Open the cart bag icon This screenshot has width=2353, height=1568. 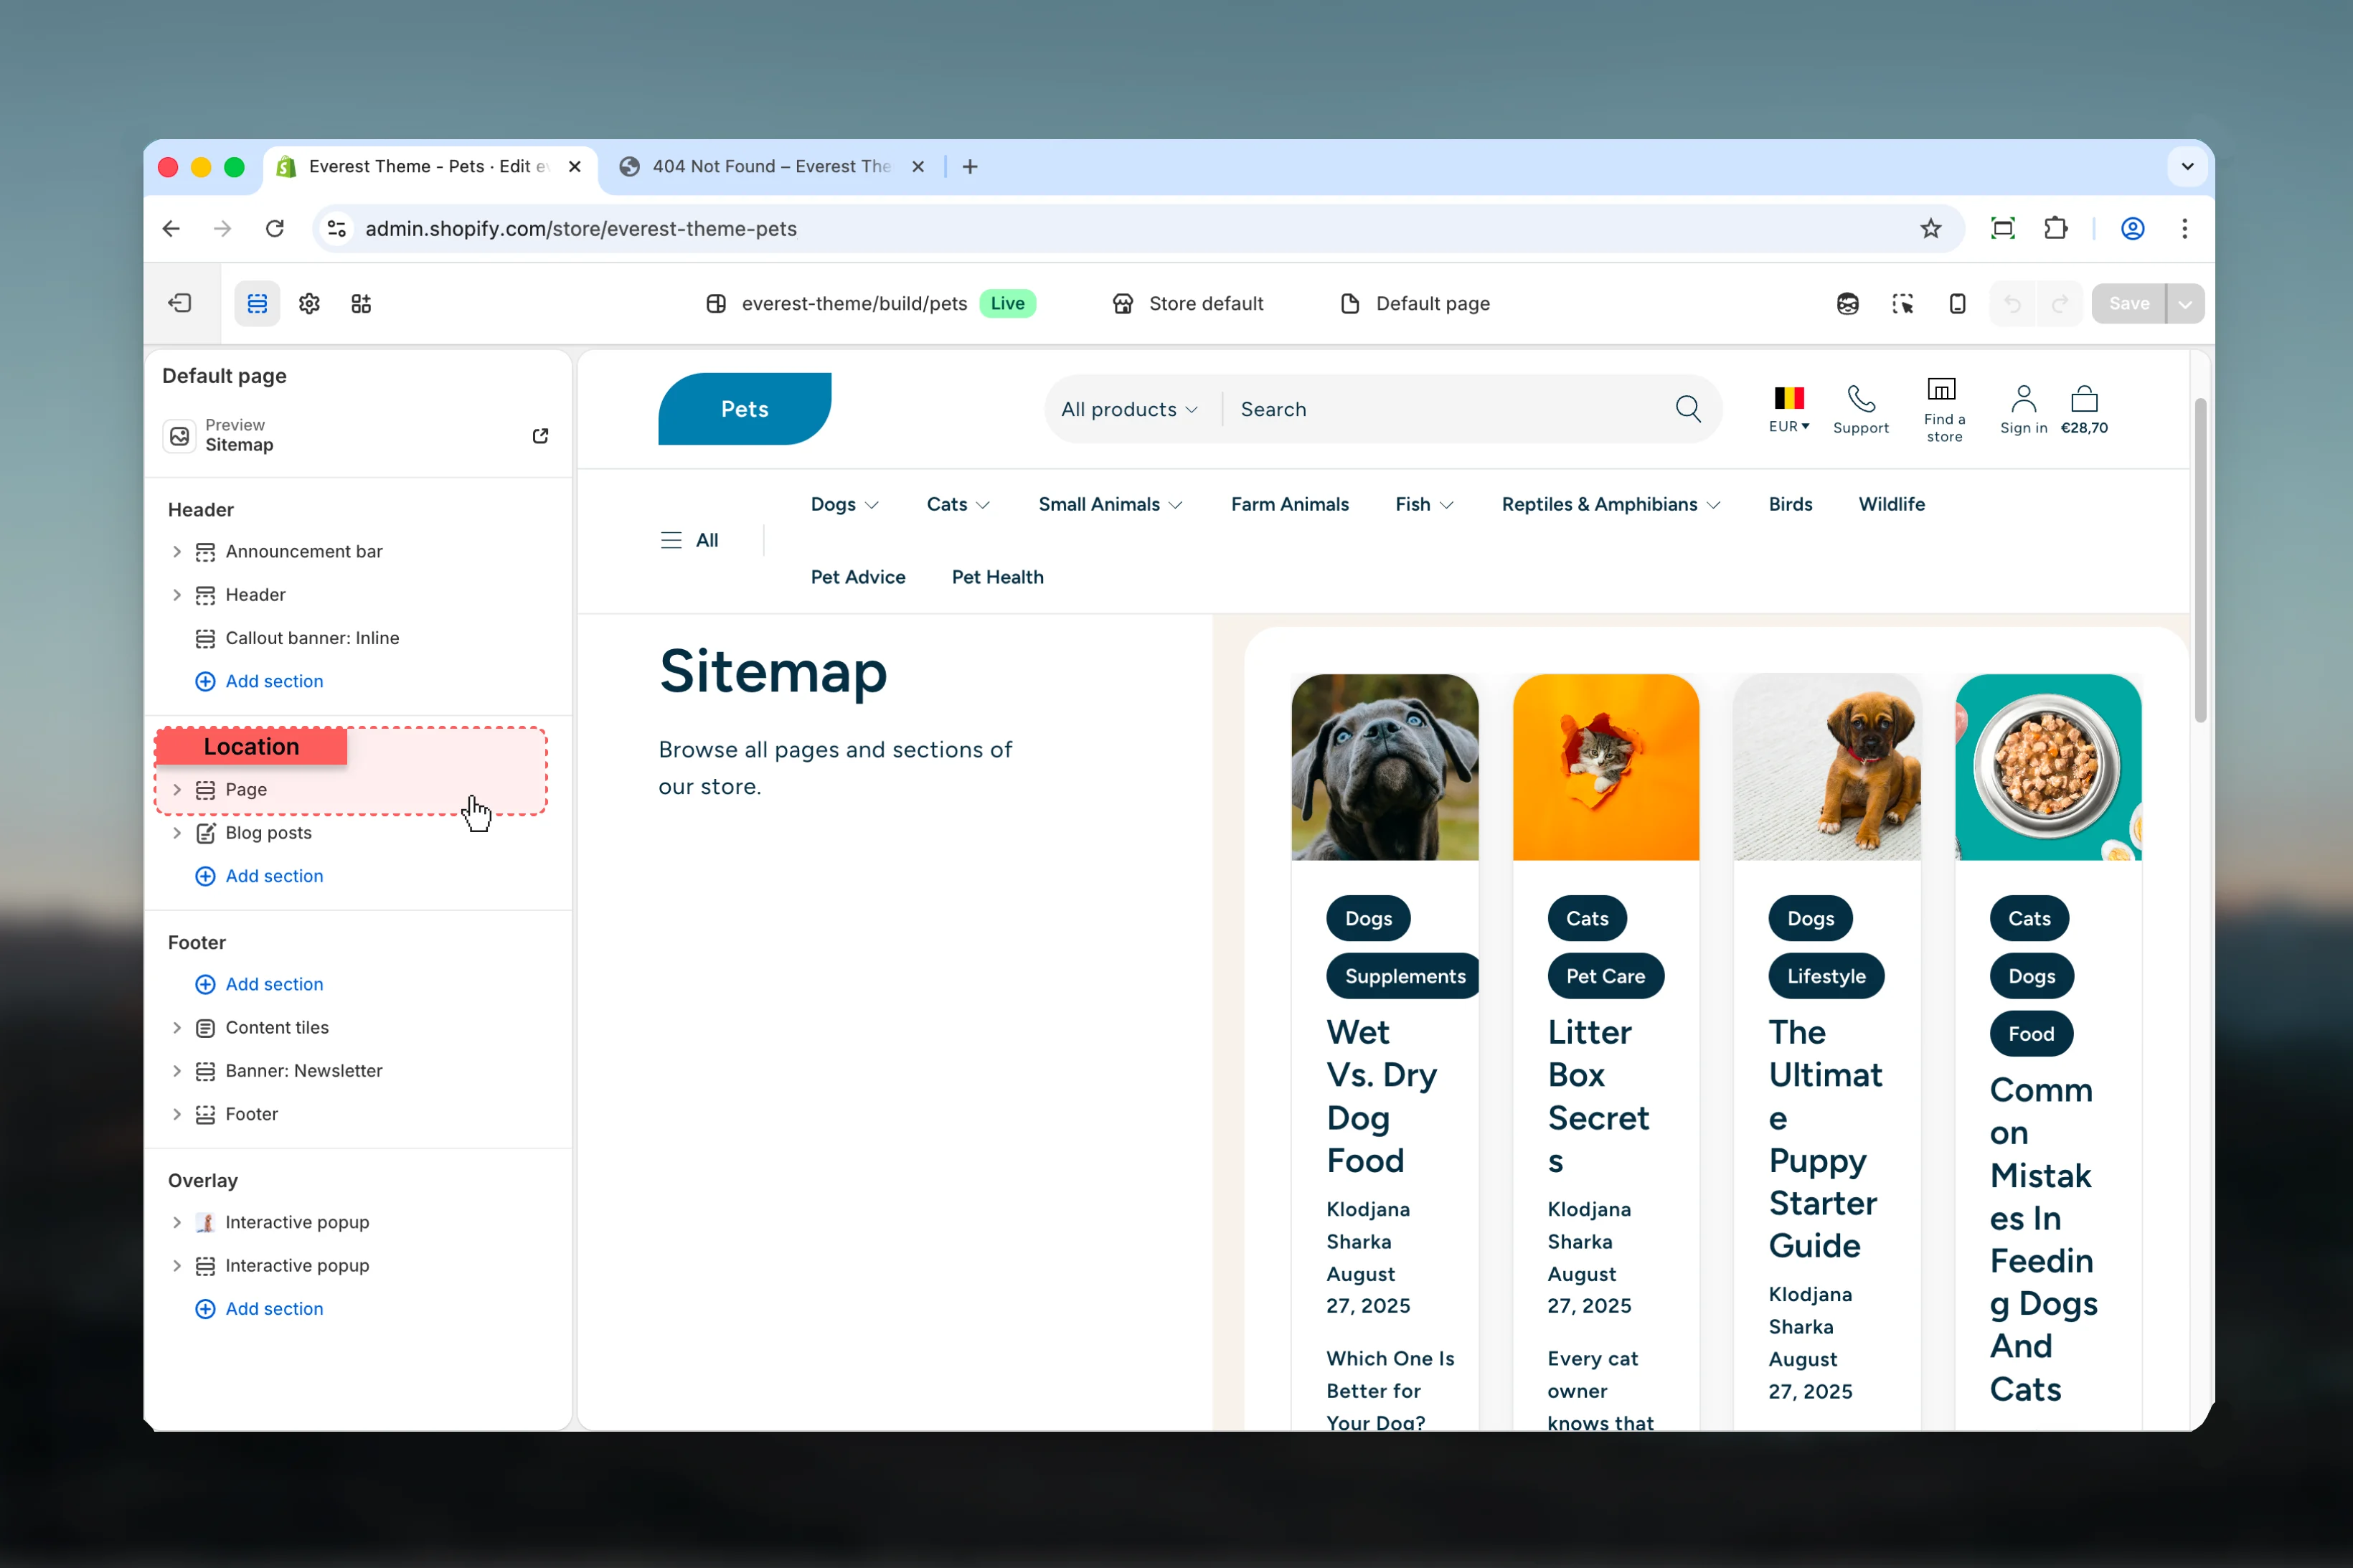[2084, 399]
